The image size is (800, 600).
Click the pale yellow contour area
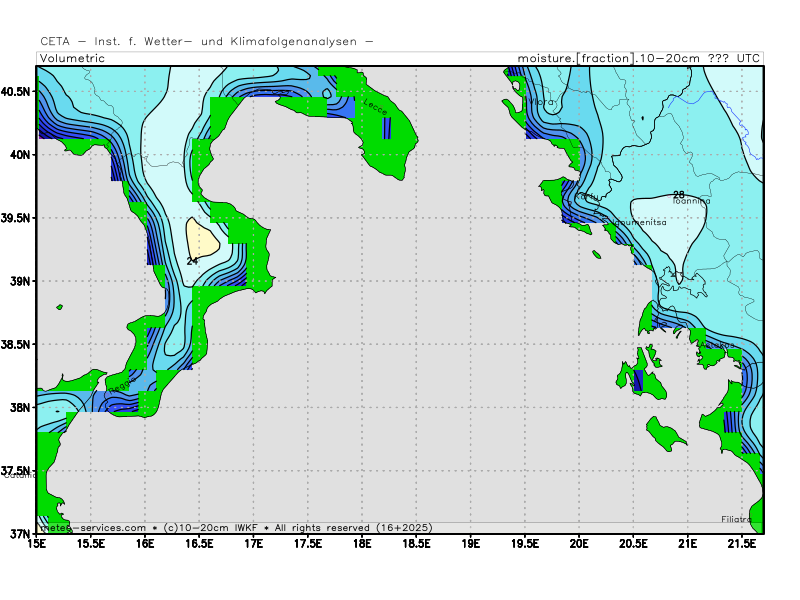click(x=203, y=237)
